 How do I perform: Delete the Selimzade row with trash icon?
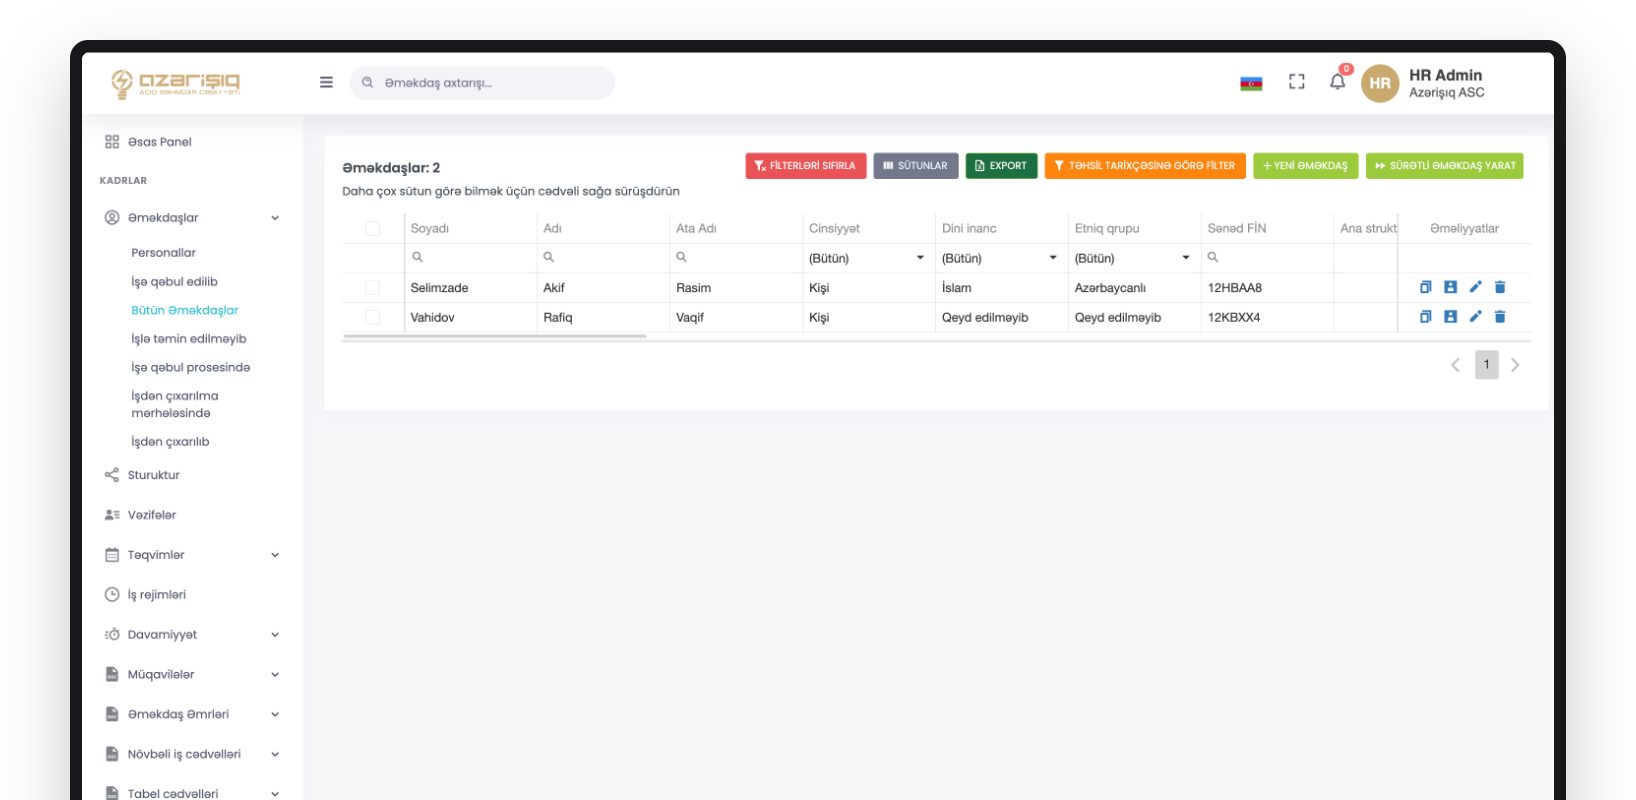click(1500, 287)
